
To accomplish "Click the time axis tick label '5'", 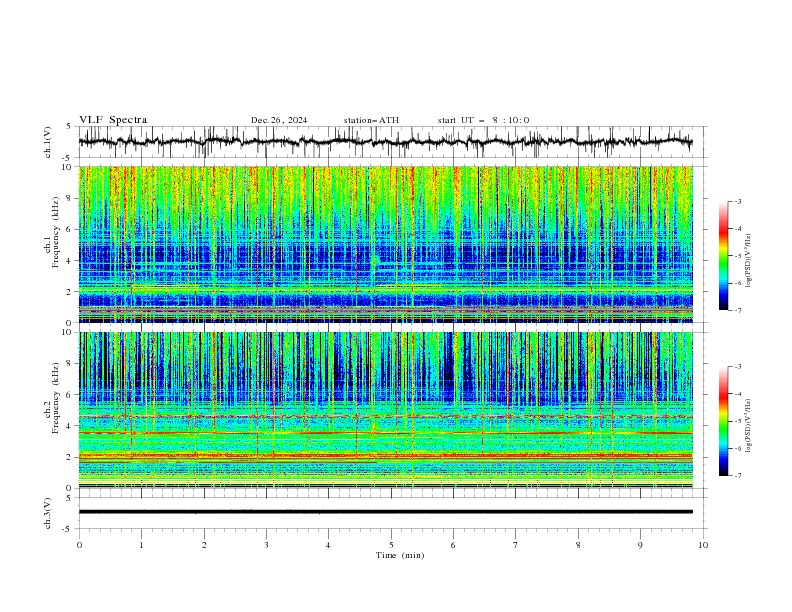I will point(391,545).
